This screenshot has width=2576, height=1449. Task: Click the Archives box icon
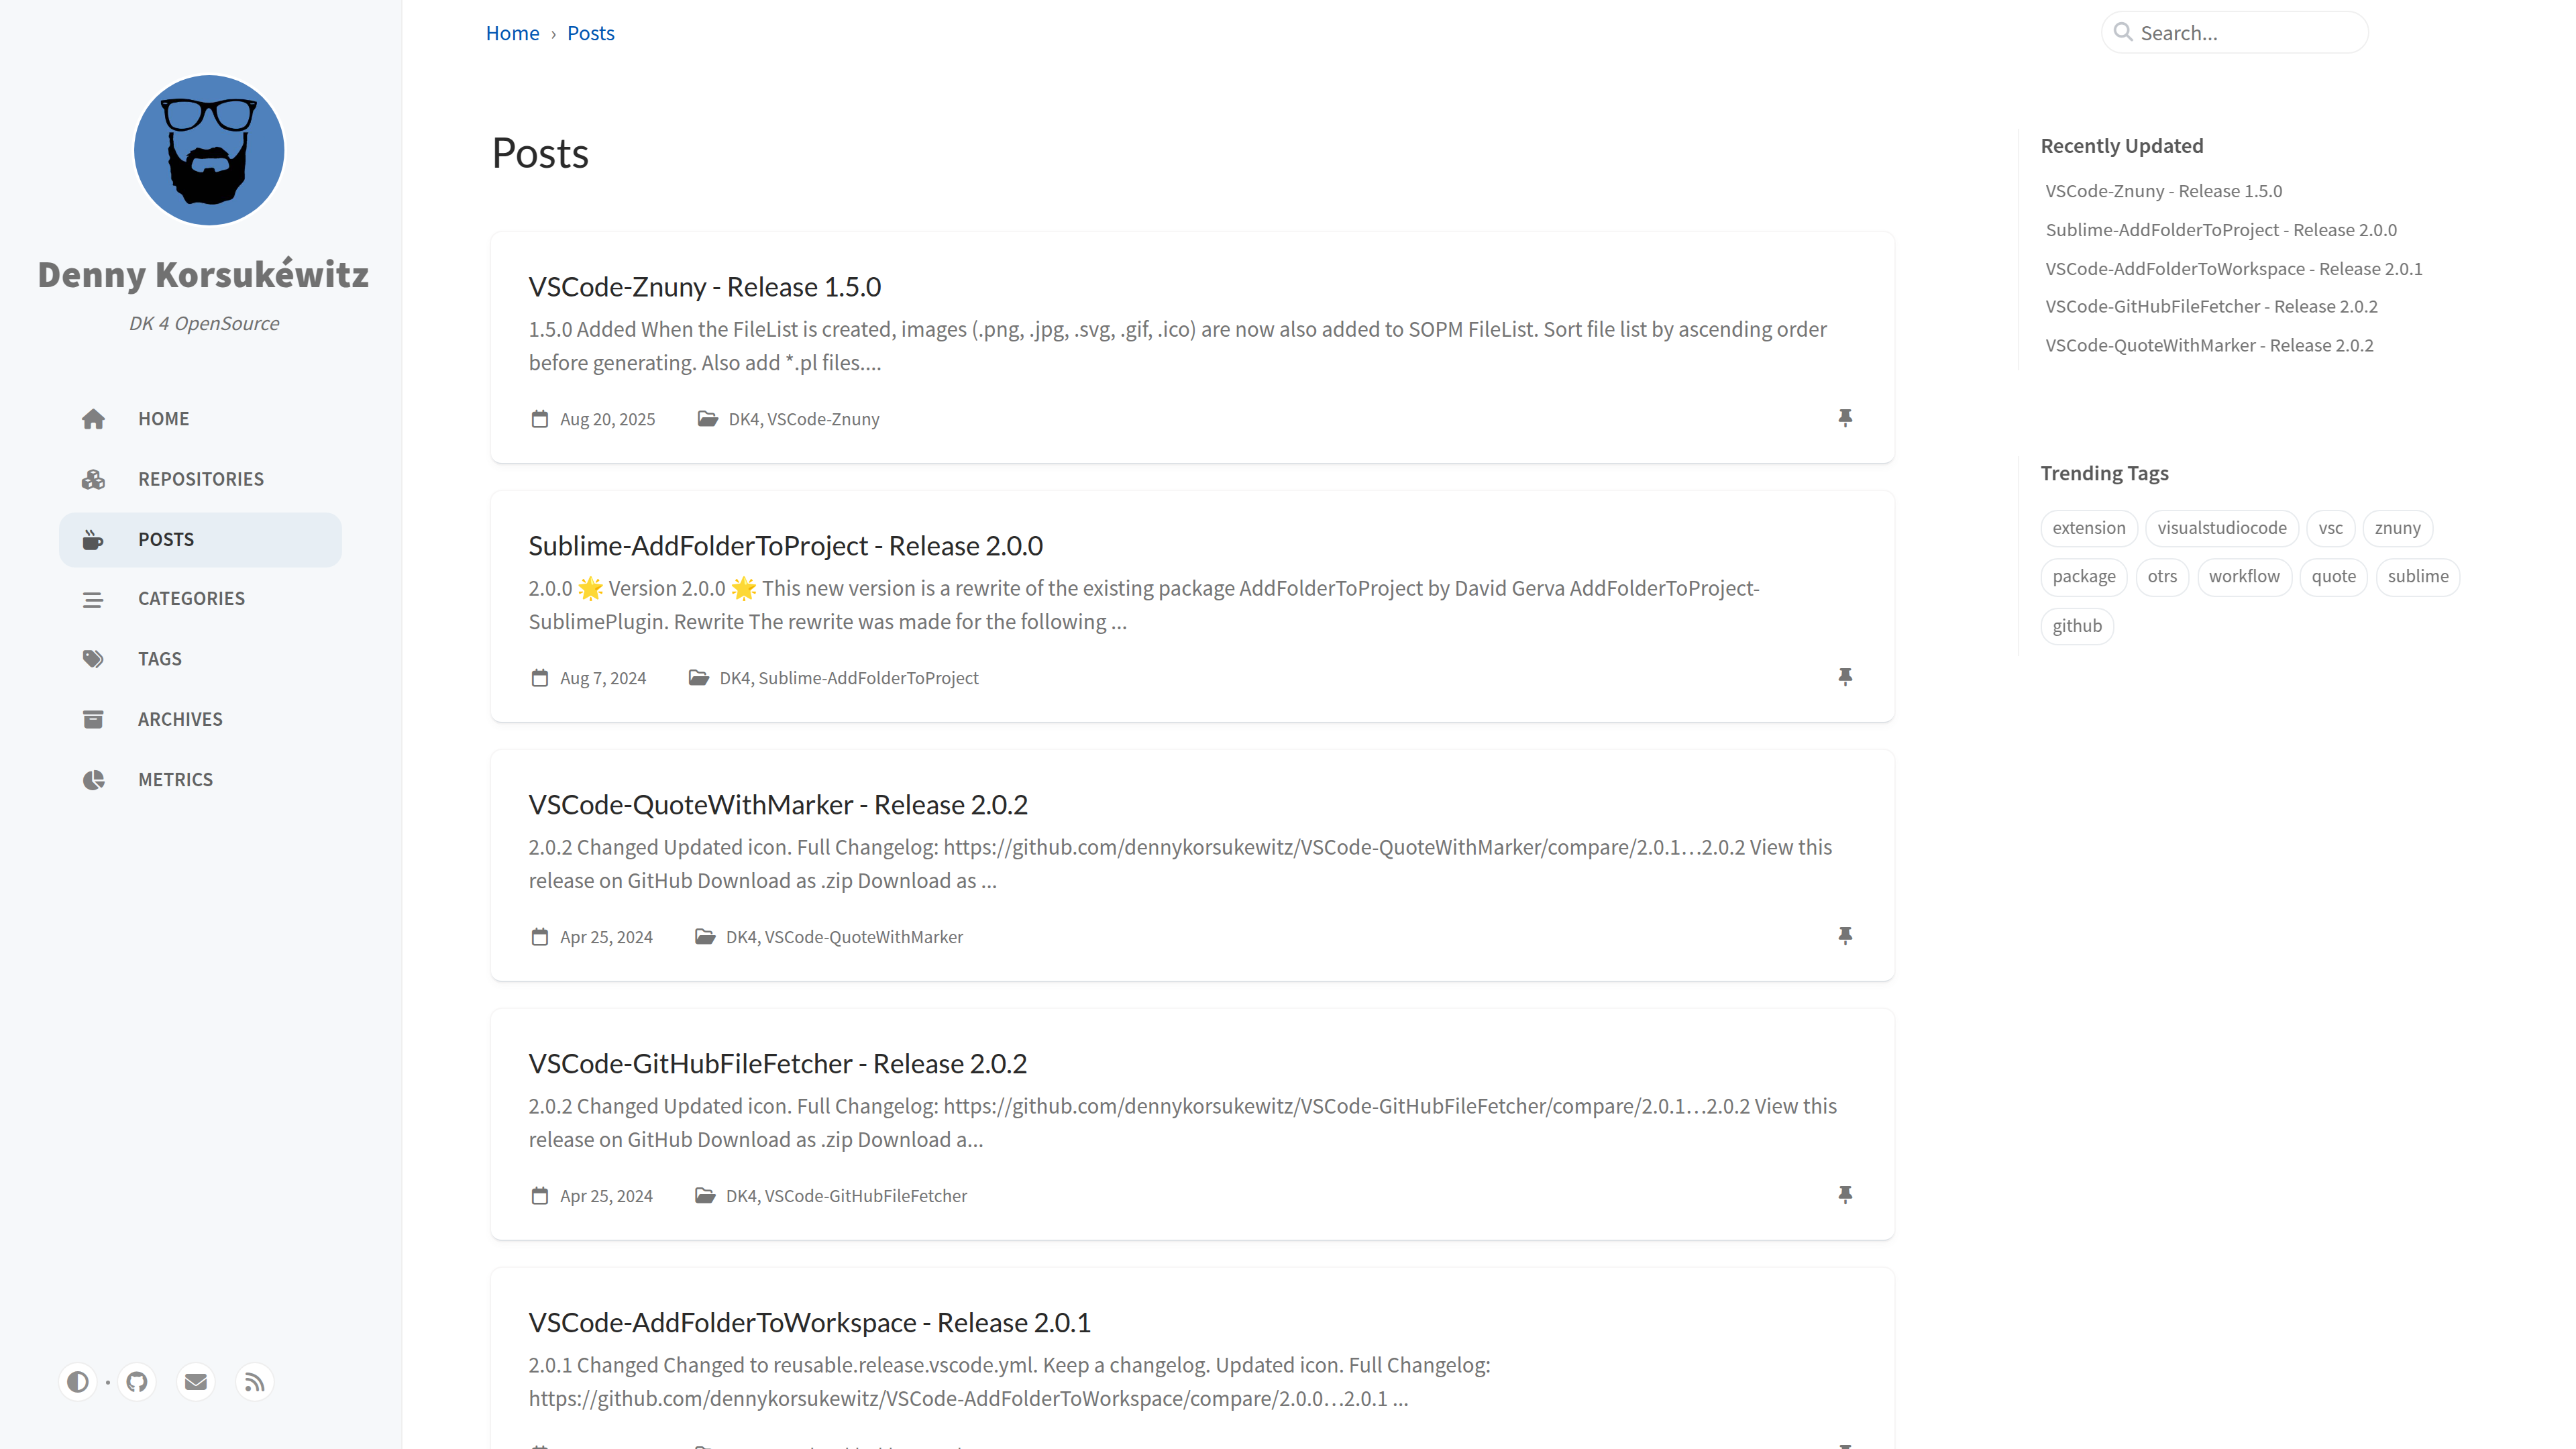pos(93,719)
